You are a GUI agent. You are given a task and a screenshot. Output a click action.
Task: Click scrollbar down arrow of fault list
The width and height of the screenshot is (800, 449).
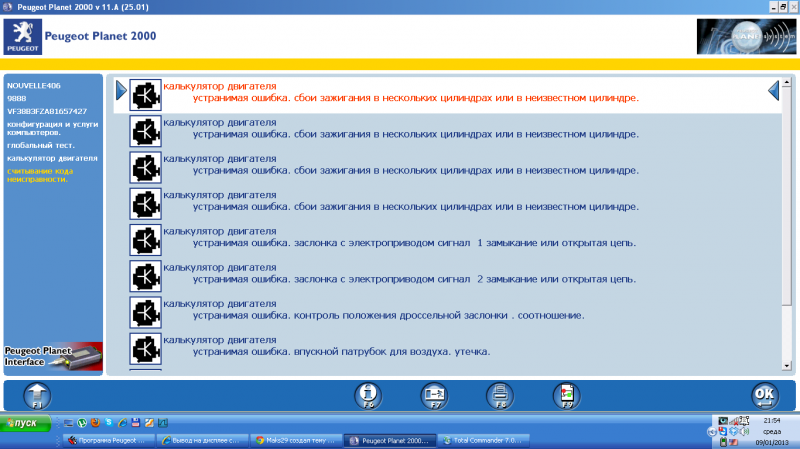point(786,366)
